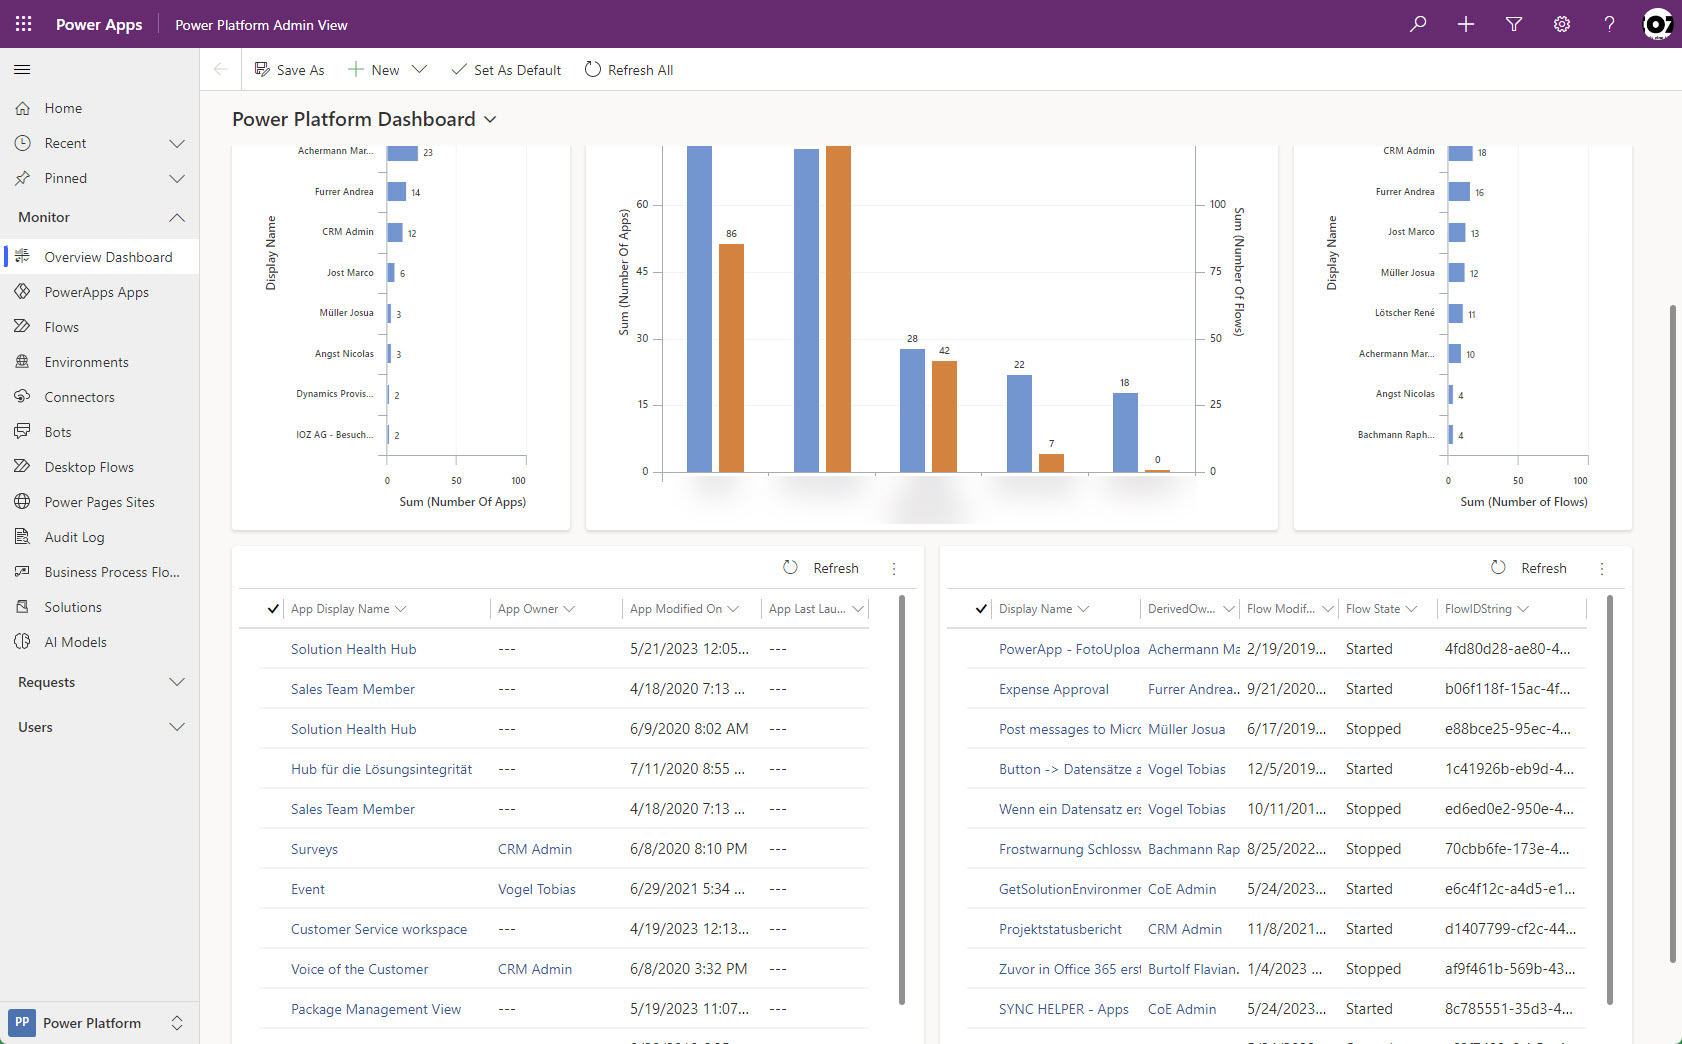Image resolution: width=1682 pixels, height=1044 pixels.
Task: Click the Environments sidebar icon
Action: (x=22, y=362)
